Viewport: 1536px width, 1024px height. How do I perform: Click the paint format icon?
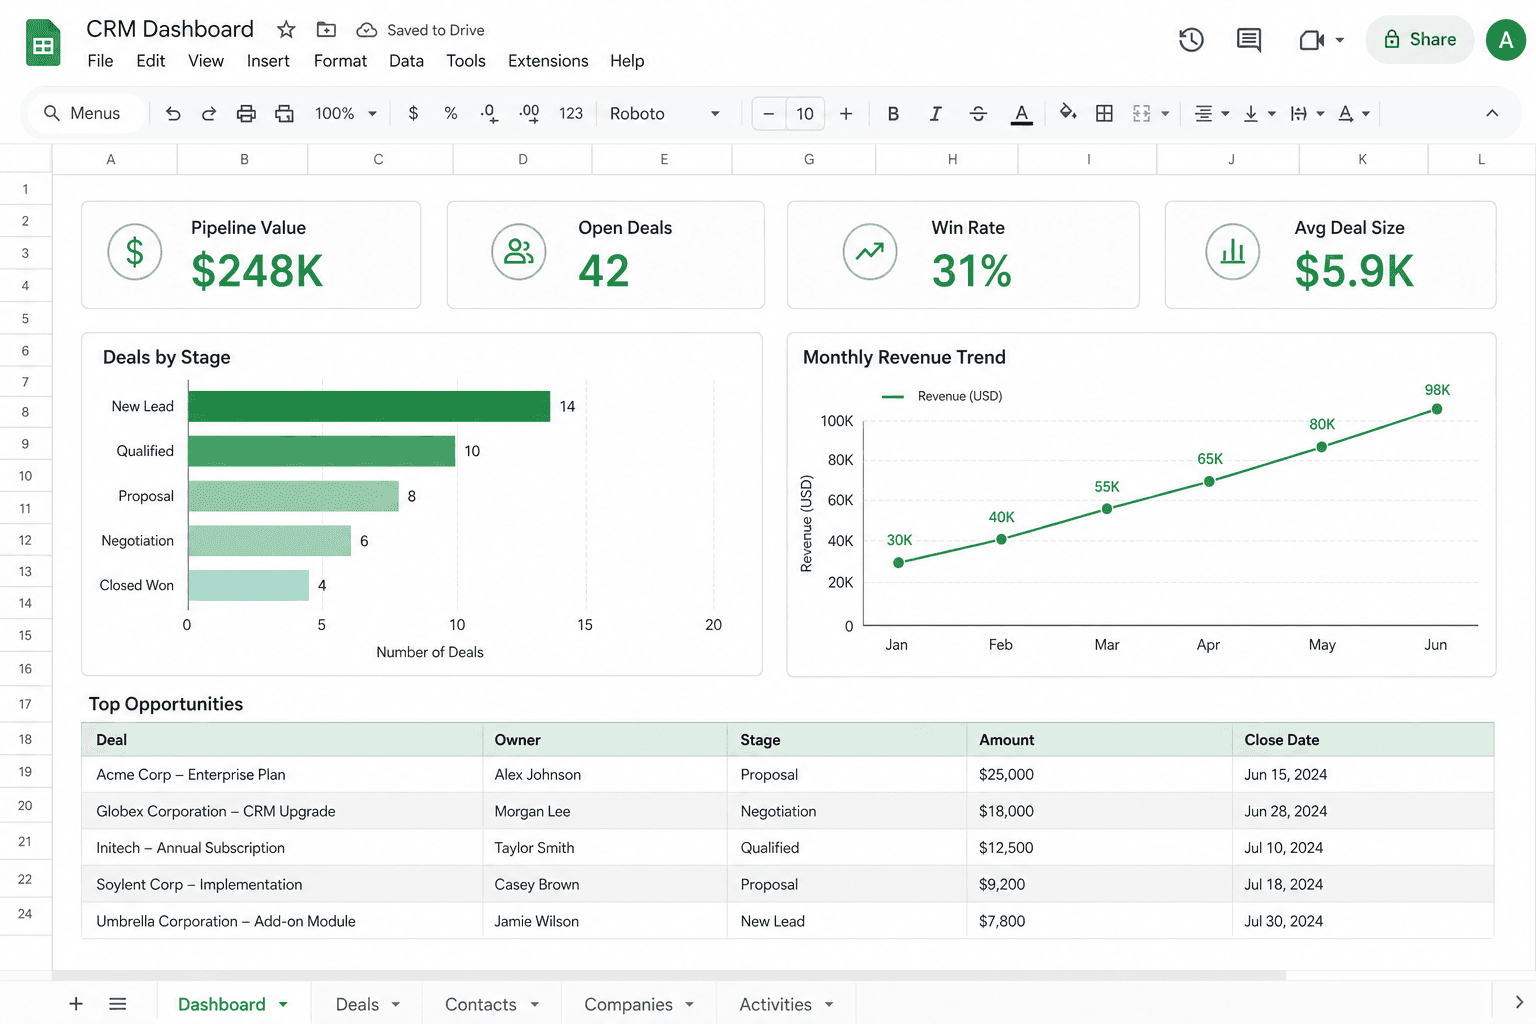pyautogui.click(x=284, y=114)
